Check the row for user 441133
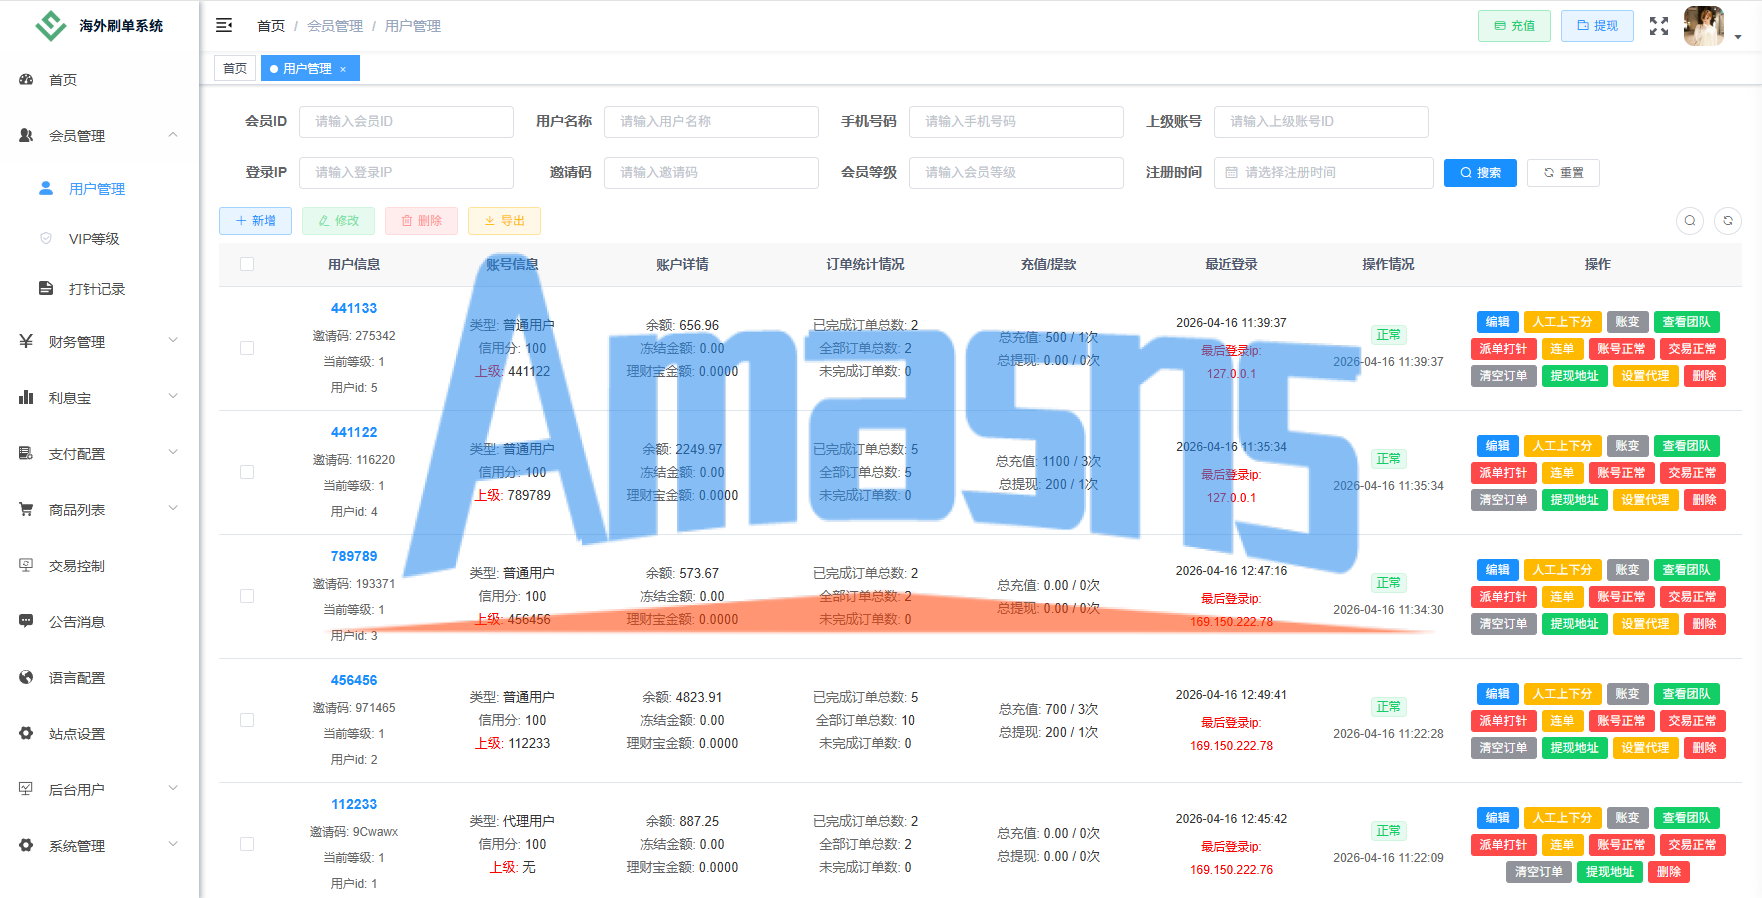This screenshot has height=898, width=1762. coord(247,348)
